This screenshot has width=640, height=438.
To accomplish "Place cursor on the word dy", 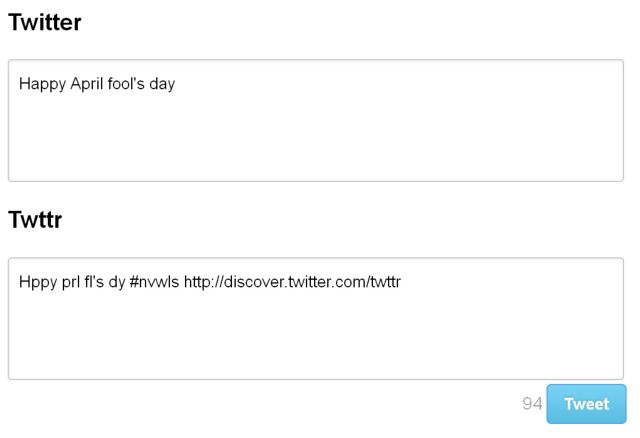I will [117, 282].
